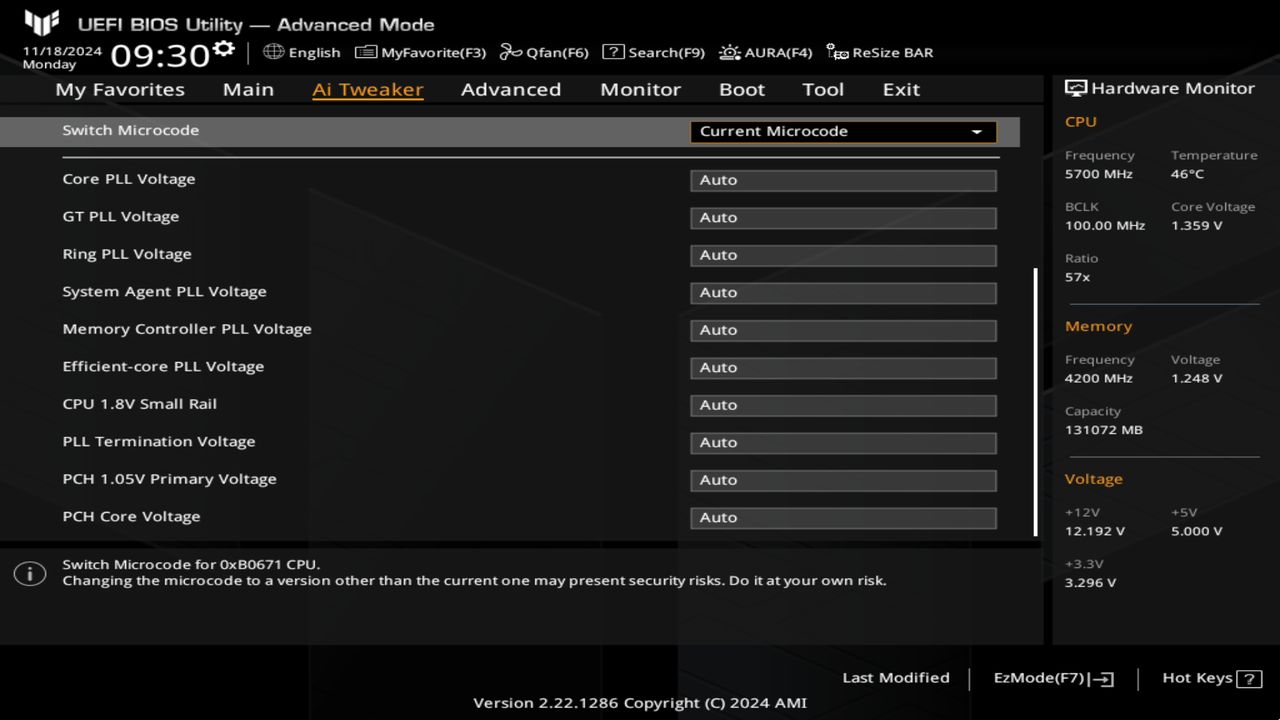Open the Tool tab
Image resolution: width=1280 pixels, height=720 pixels.
823,89
